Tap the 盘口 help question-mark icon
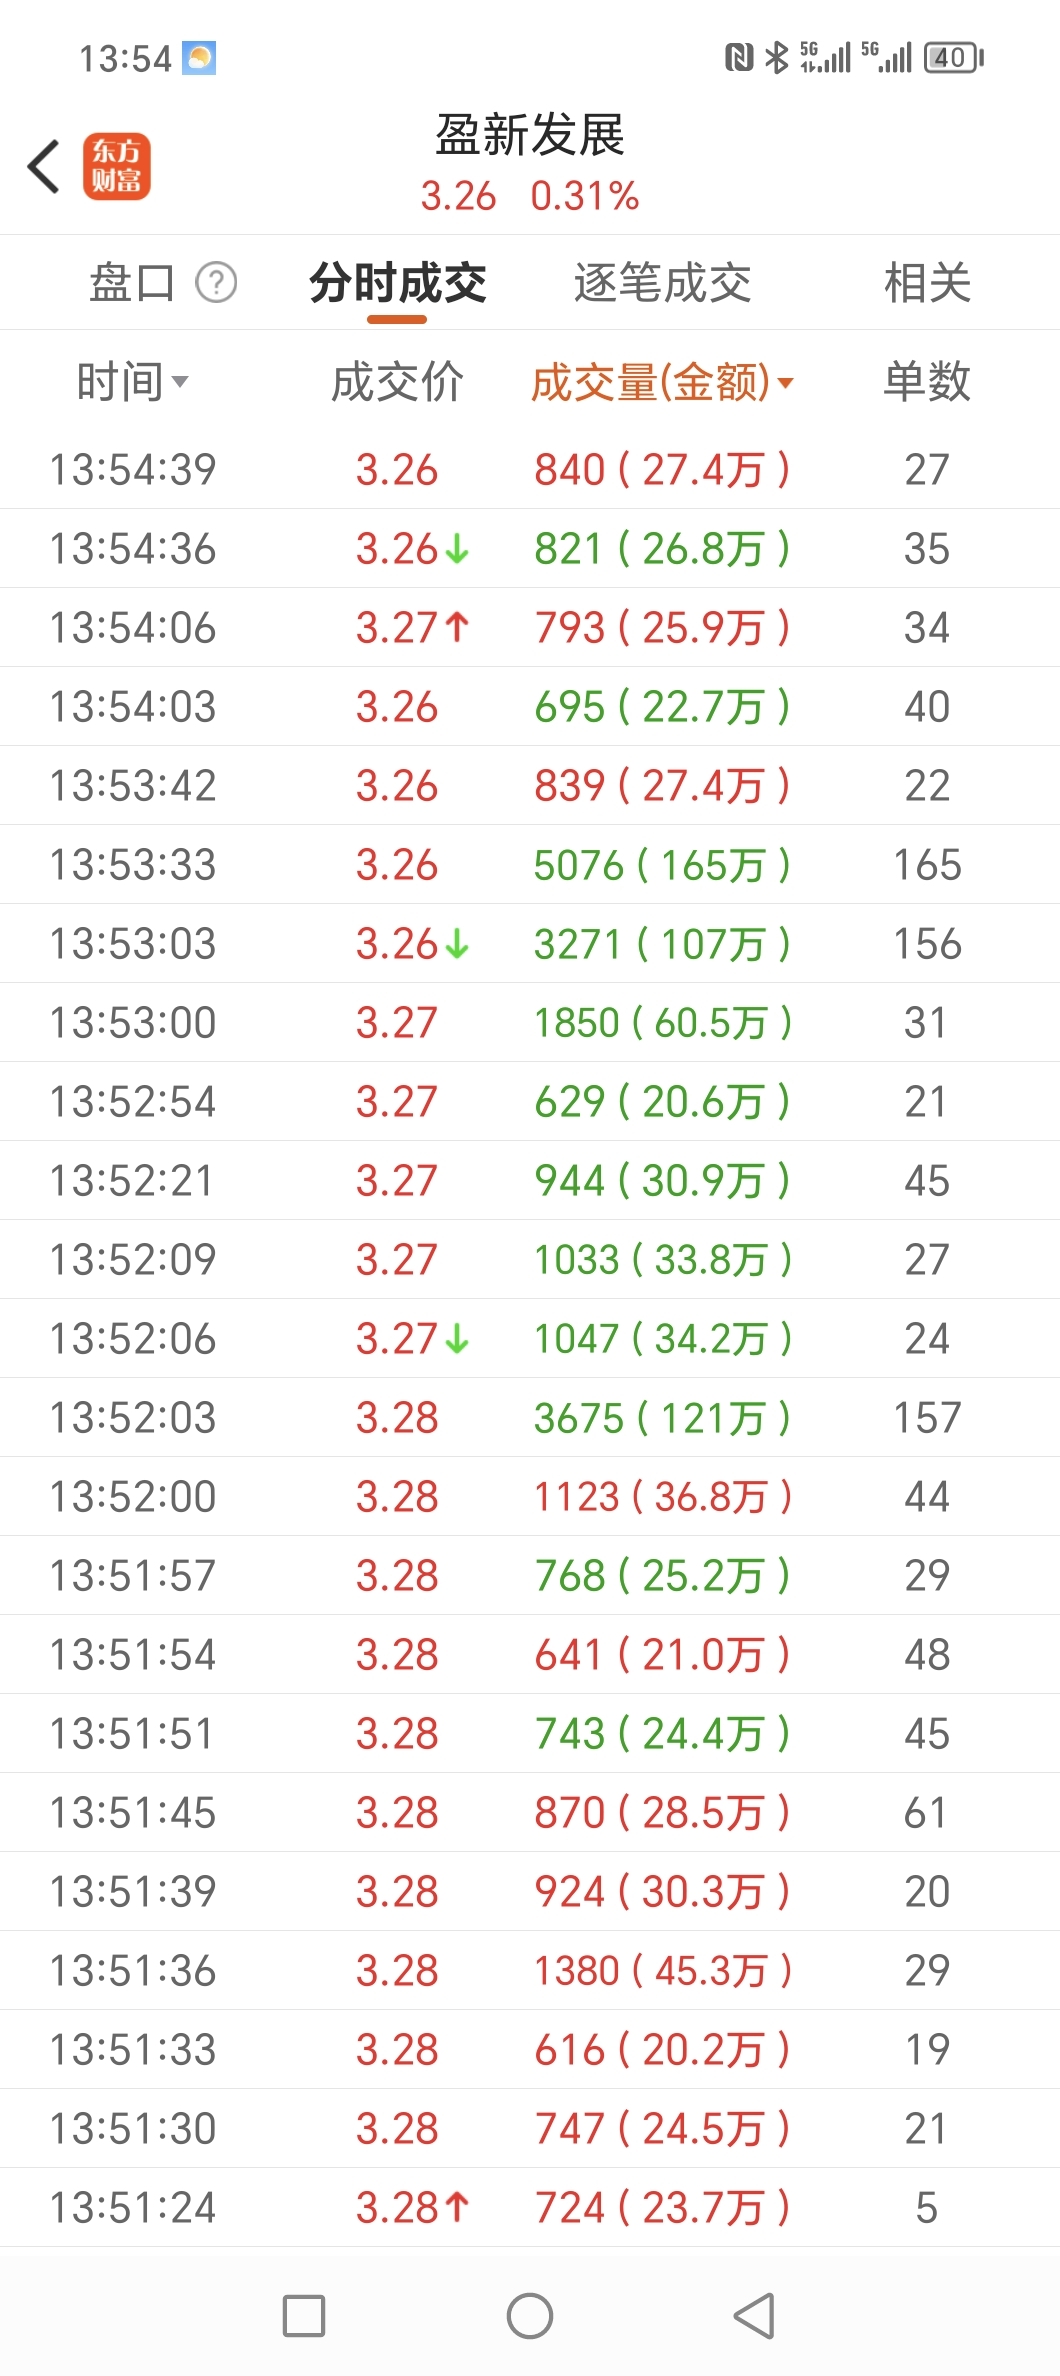Screen dimensions: 1060x2376 click(x=216, y=283)
